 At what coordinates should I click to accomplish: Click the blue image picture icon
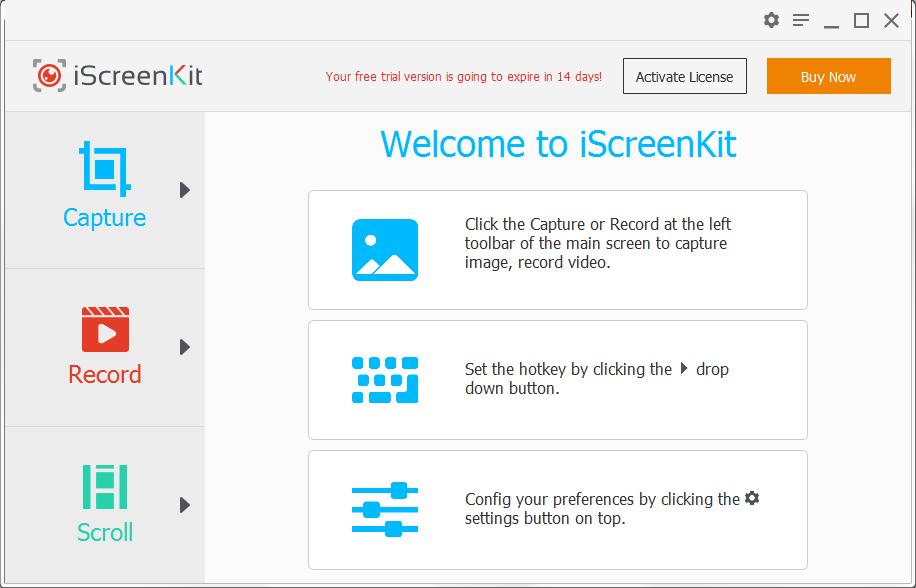pos(385,250)
